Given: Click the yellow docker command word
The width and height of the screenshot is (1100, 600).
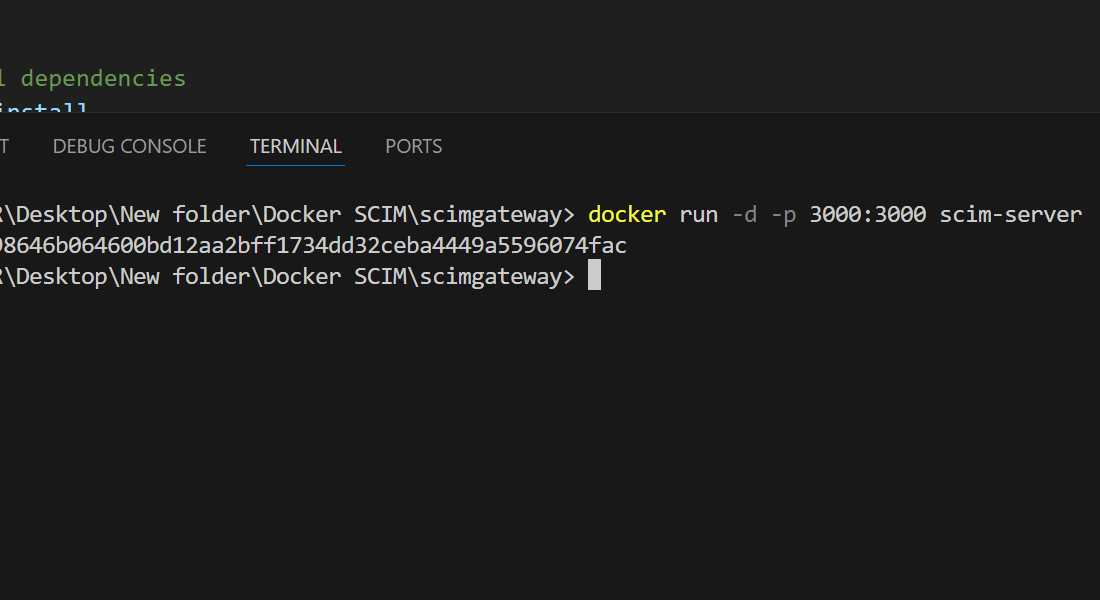Looking at the screenshot, I should pos(627,214).
